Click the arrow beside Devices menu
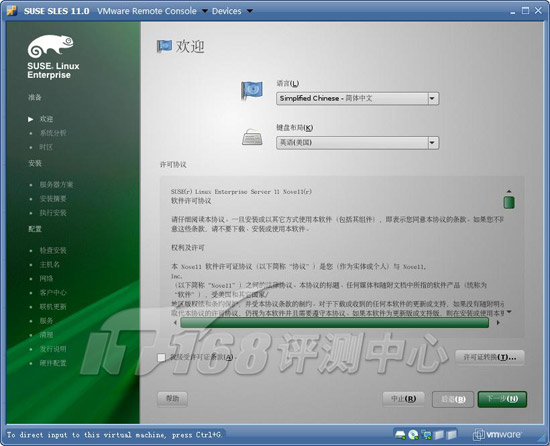The width and height of the screenshot is (550, 446). pyautogui.click(x=249, y=11)
